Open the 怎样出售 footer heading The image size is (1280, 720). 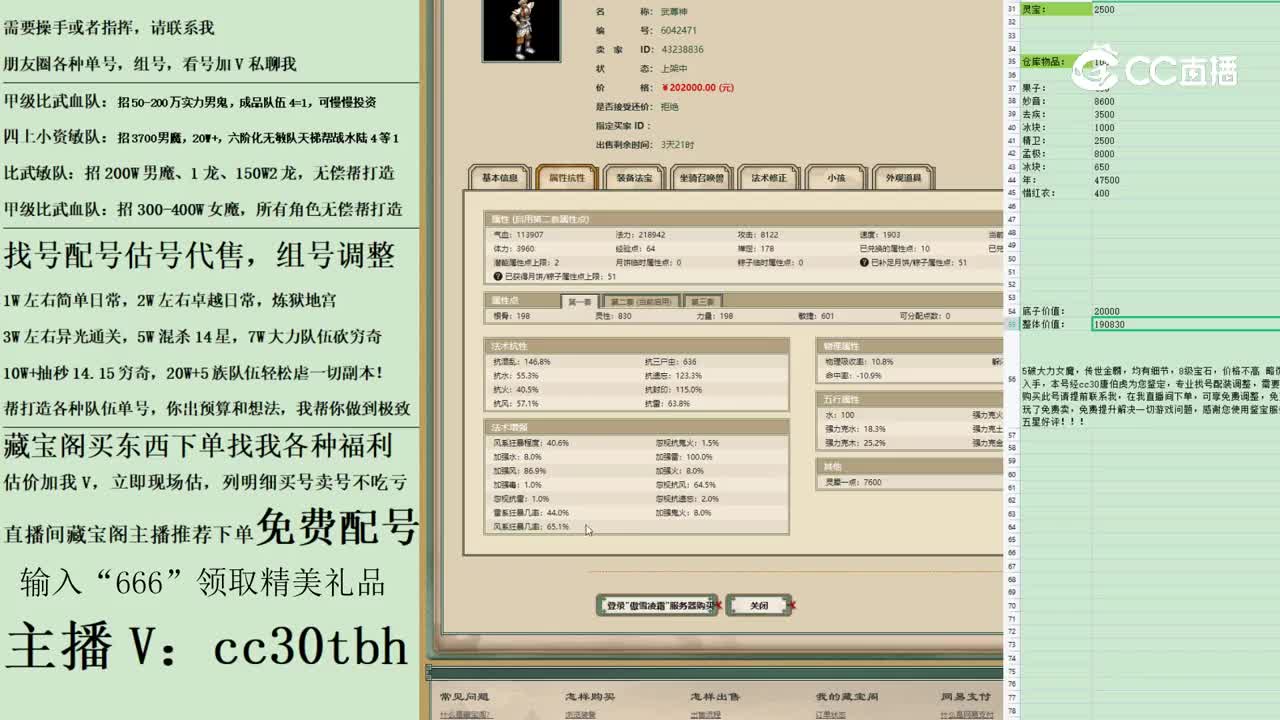[714, 697]
